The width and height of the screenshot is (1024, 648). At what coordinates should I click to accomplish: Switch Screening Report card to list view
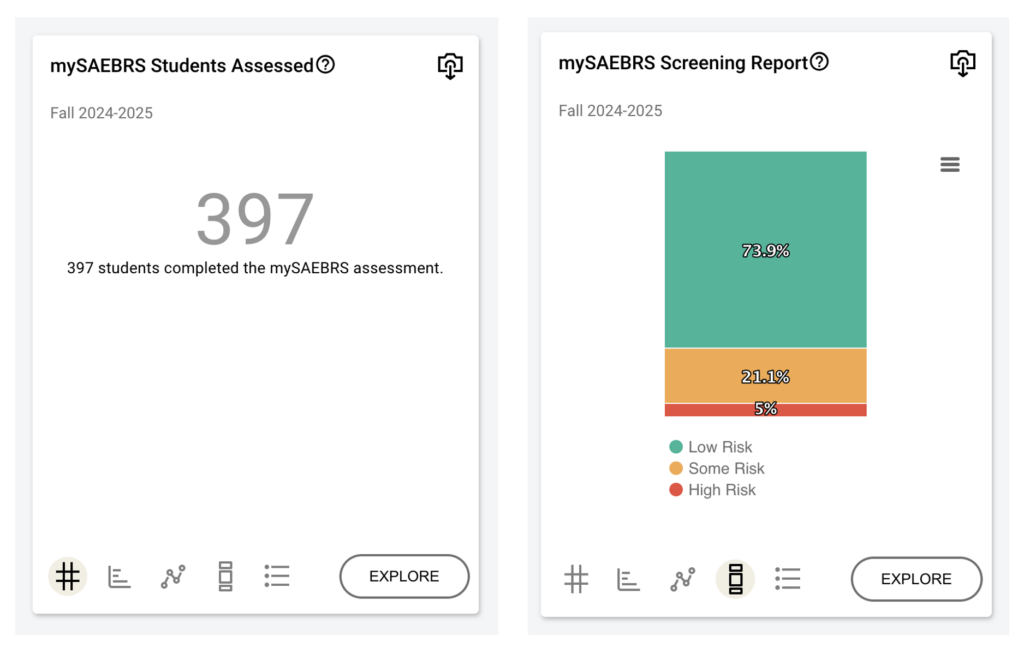[788, 579]
